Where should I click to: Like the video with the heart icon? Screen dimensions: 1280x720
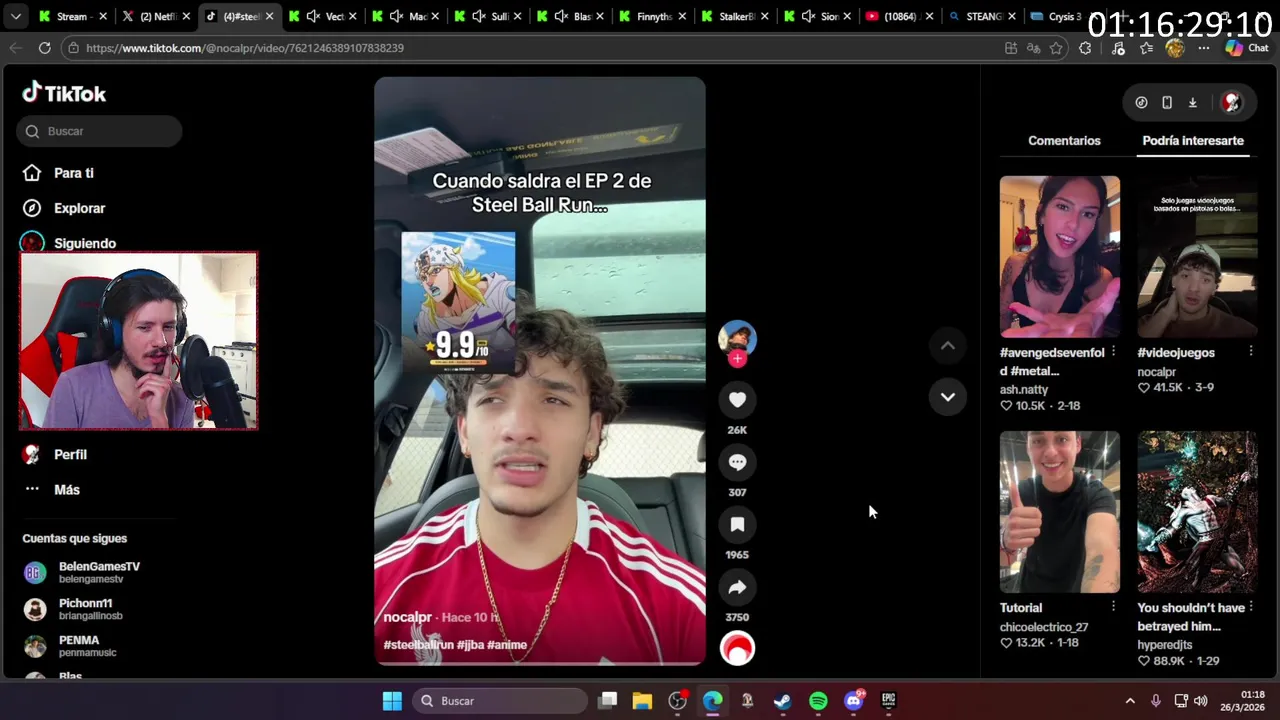(x=737, y=400)
